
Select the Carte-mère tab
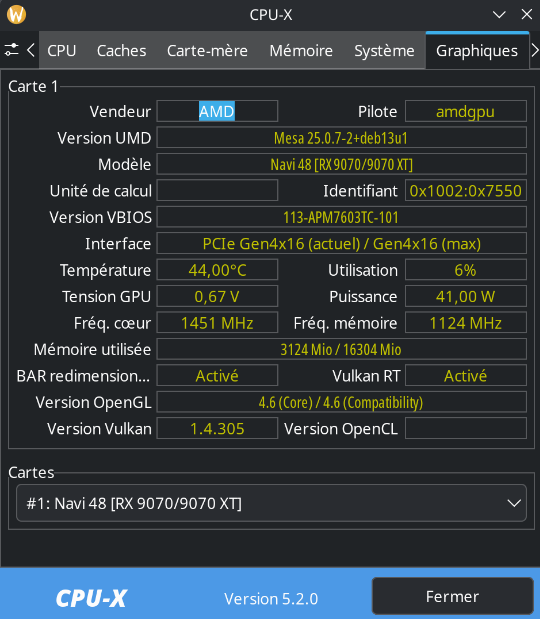207,51
